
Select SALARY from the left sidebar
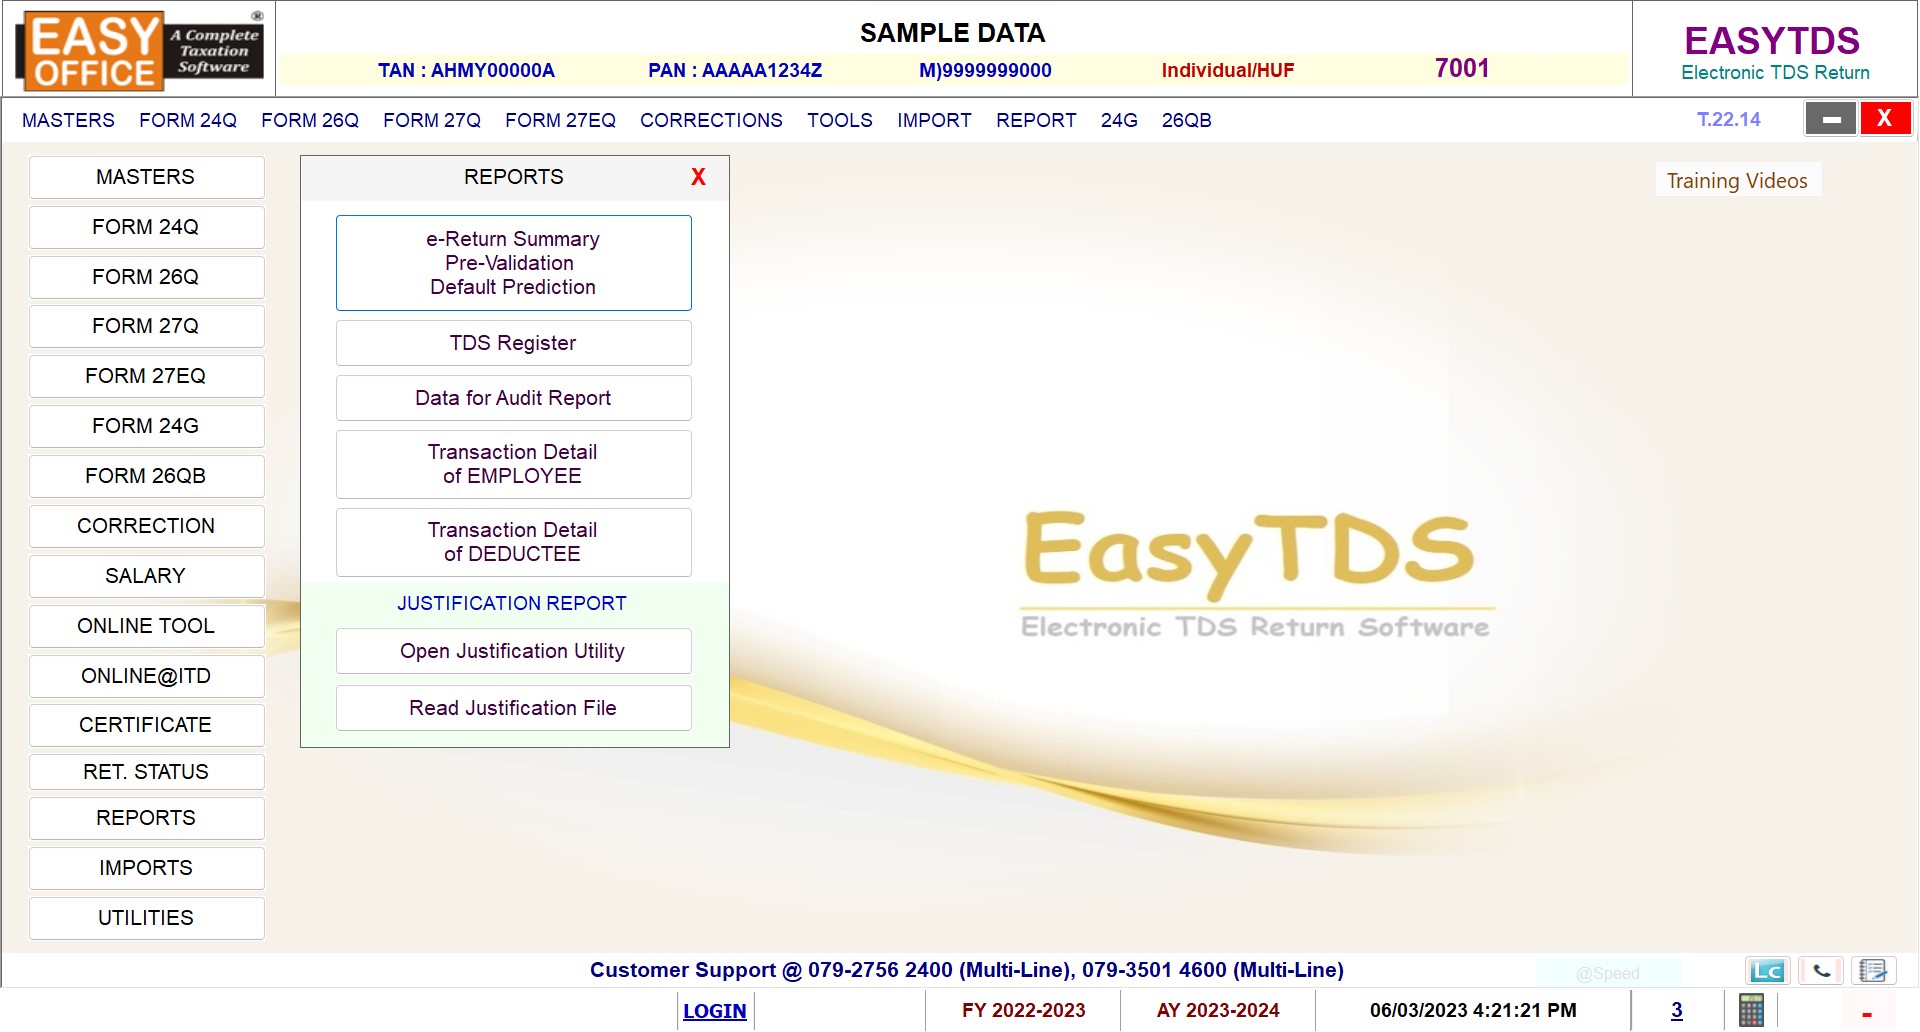click(x=146, y=575)
